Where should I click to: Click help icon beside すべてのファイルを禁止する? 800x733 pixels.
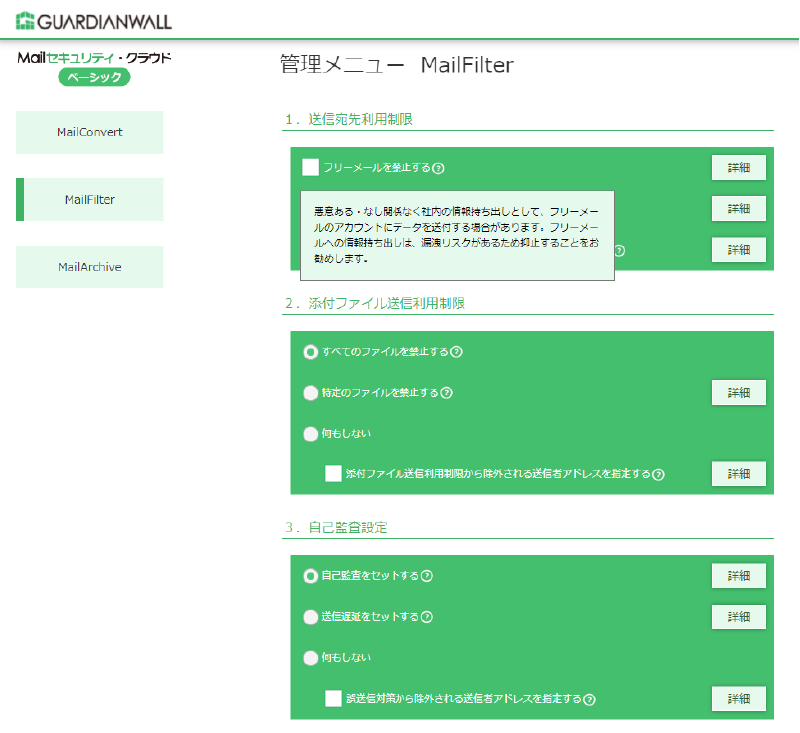(456, 352)
